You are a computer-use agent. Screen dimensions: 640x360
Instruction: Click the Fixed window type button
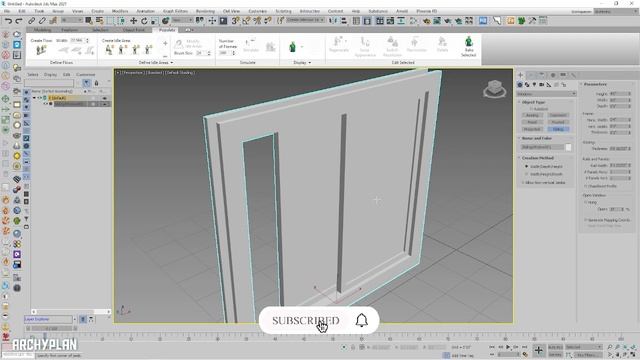click(x=532, y=122)
